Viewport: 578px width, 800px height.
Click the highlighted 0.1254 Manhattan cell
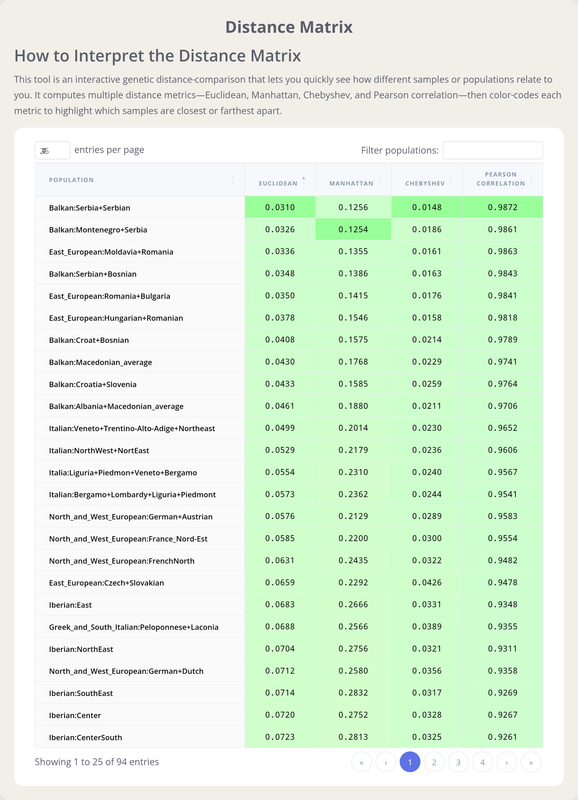353,230
